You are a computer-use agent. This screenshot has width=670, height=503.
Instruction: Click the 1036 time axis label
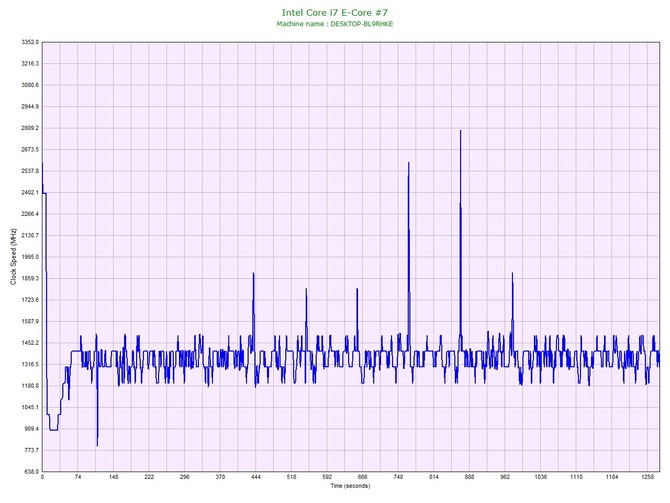[x=541, y=477]
